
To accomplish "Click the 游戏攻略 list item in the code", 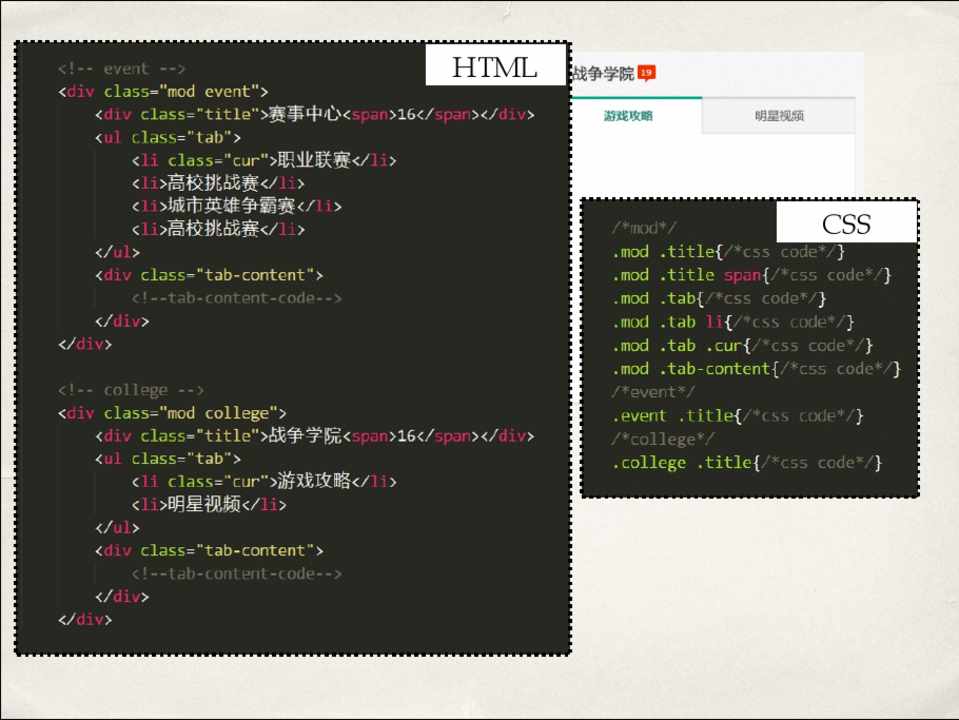I will coord(264,482).
